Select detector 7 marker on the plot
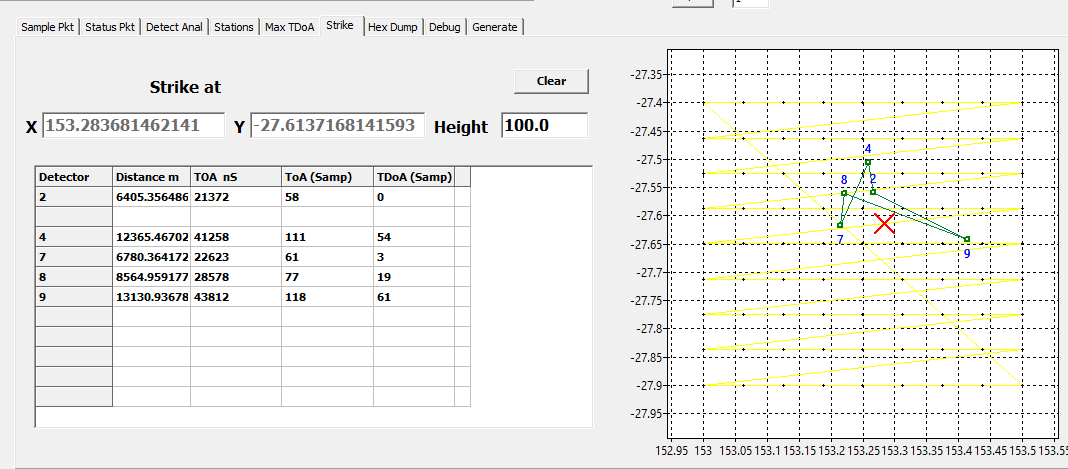 click(840, 226)
